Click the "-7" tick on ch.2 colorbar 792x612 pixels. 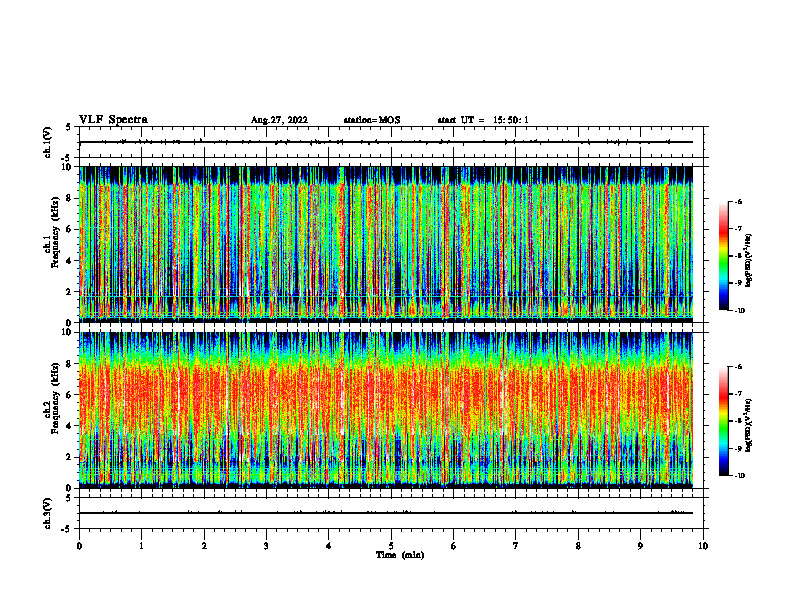pos(738,394)
